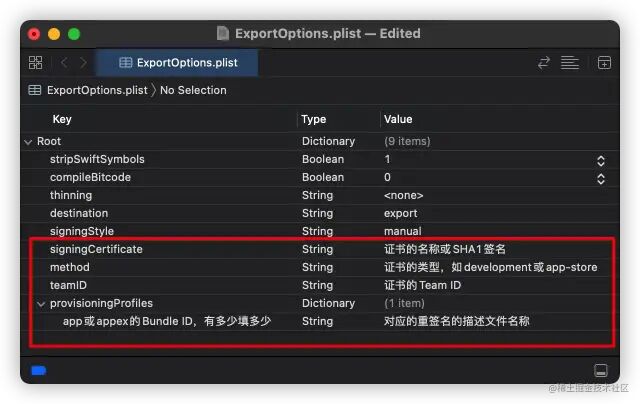Click Boolean type of stripSwiftSymbols
640x404 pixels.
pyautogui.click(x=323, y=159)
